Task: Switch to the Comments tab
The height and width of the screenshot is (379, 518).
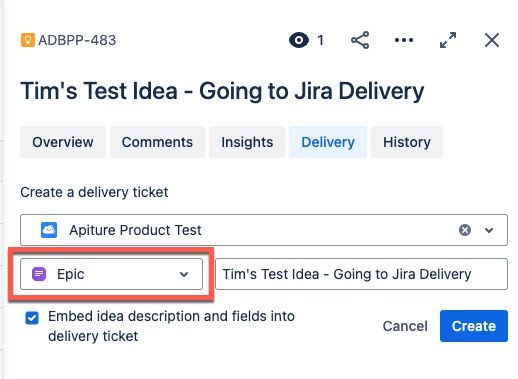Action: (157, 142)
